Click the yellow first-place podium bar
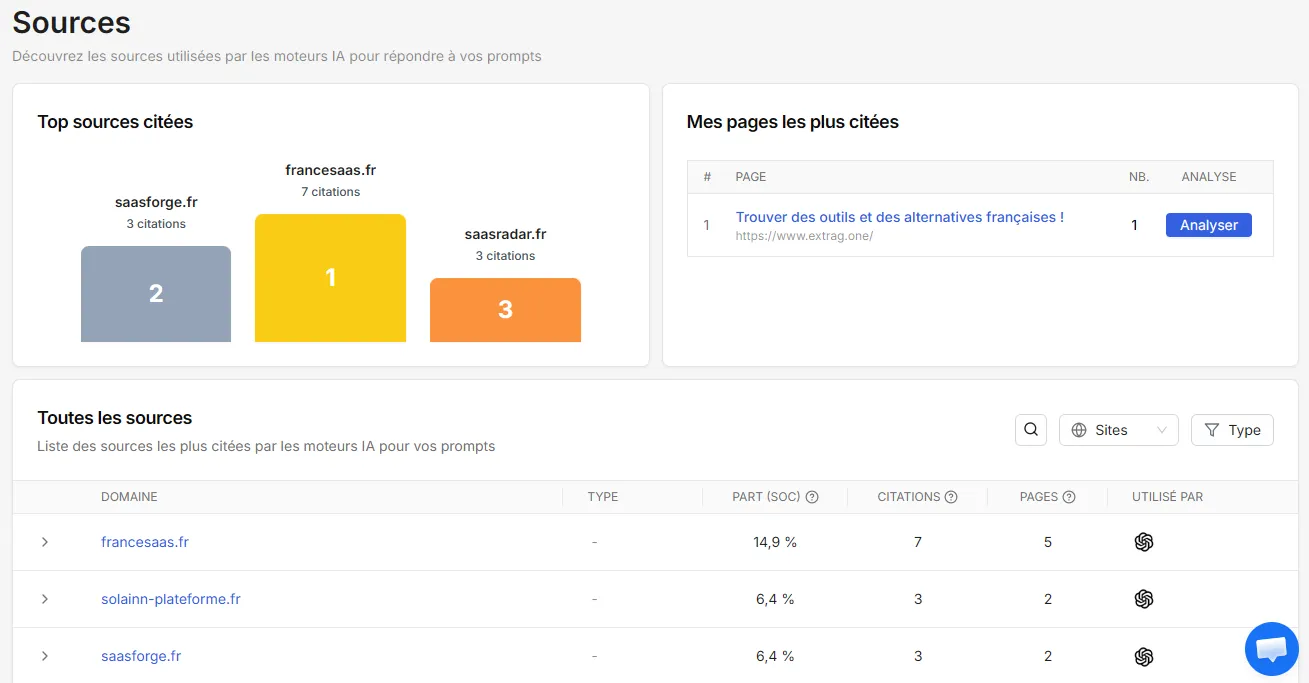 pos(330,278)
